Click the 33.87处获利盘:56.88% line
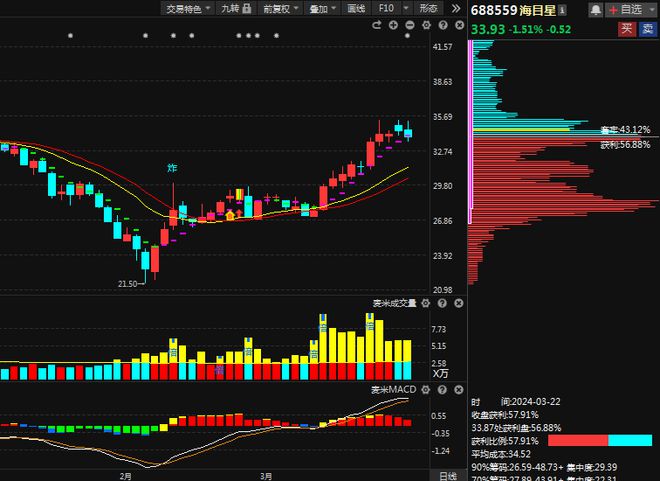 pyautogui.click(x=516, y=428)
